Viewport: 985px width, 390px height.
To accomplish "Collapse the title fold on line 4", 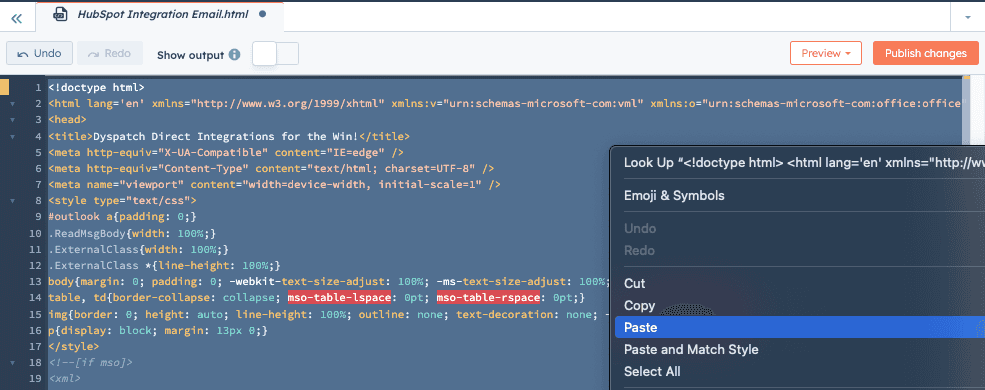I will coord(13,136).
